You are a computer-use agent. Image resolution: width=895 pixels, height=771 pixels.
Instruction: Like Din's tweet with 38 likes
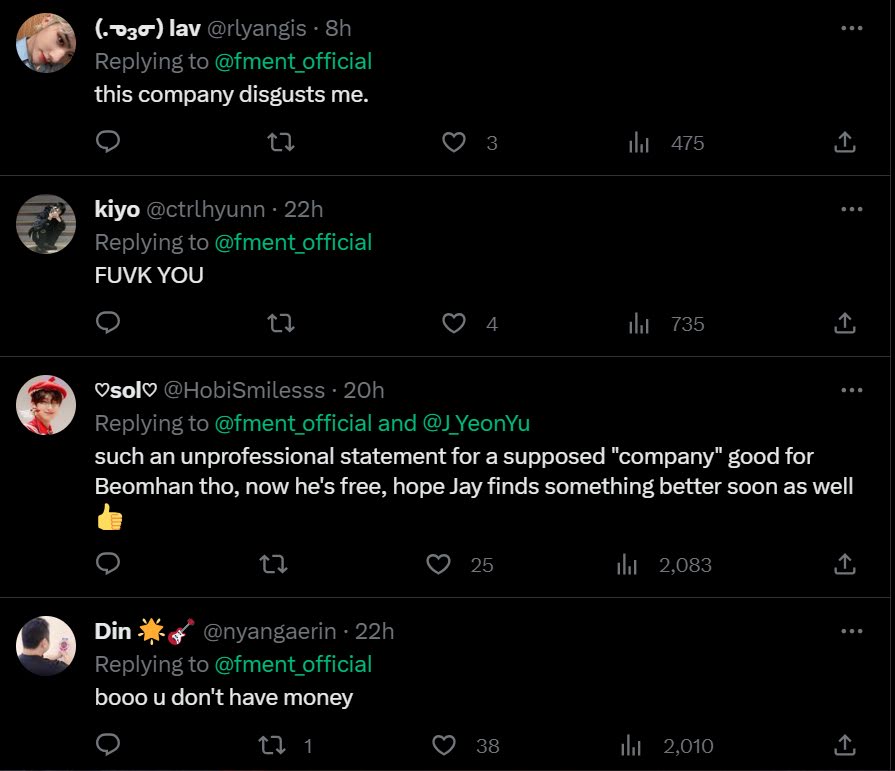445,746
